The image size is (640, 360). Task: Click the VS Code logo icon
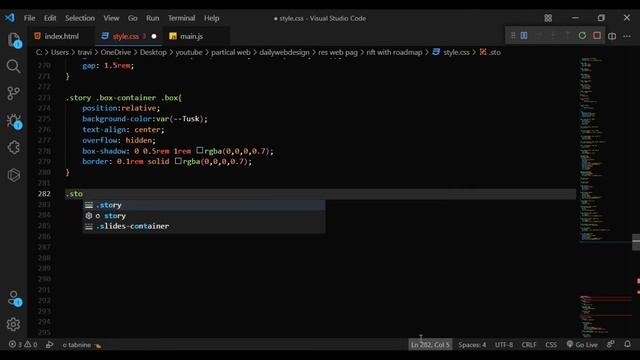point(10,18)
